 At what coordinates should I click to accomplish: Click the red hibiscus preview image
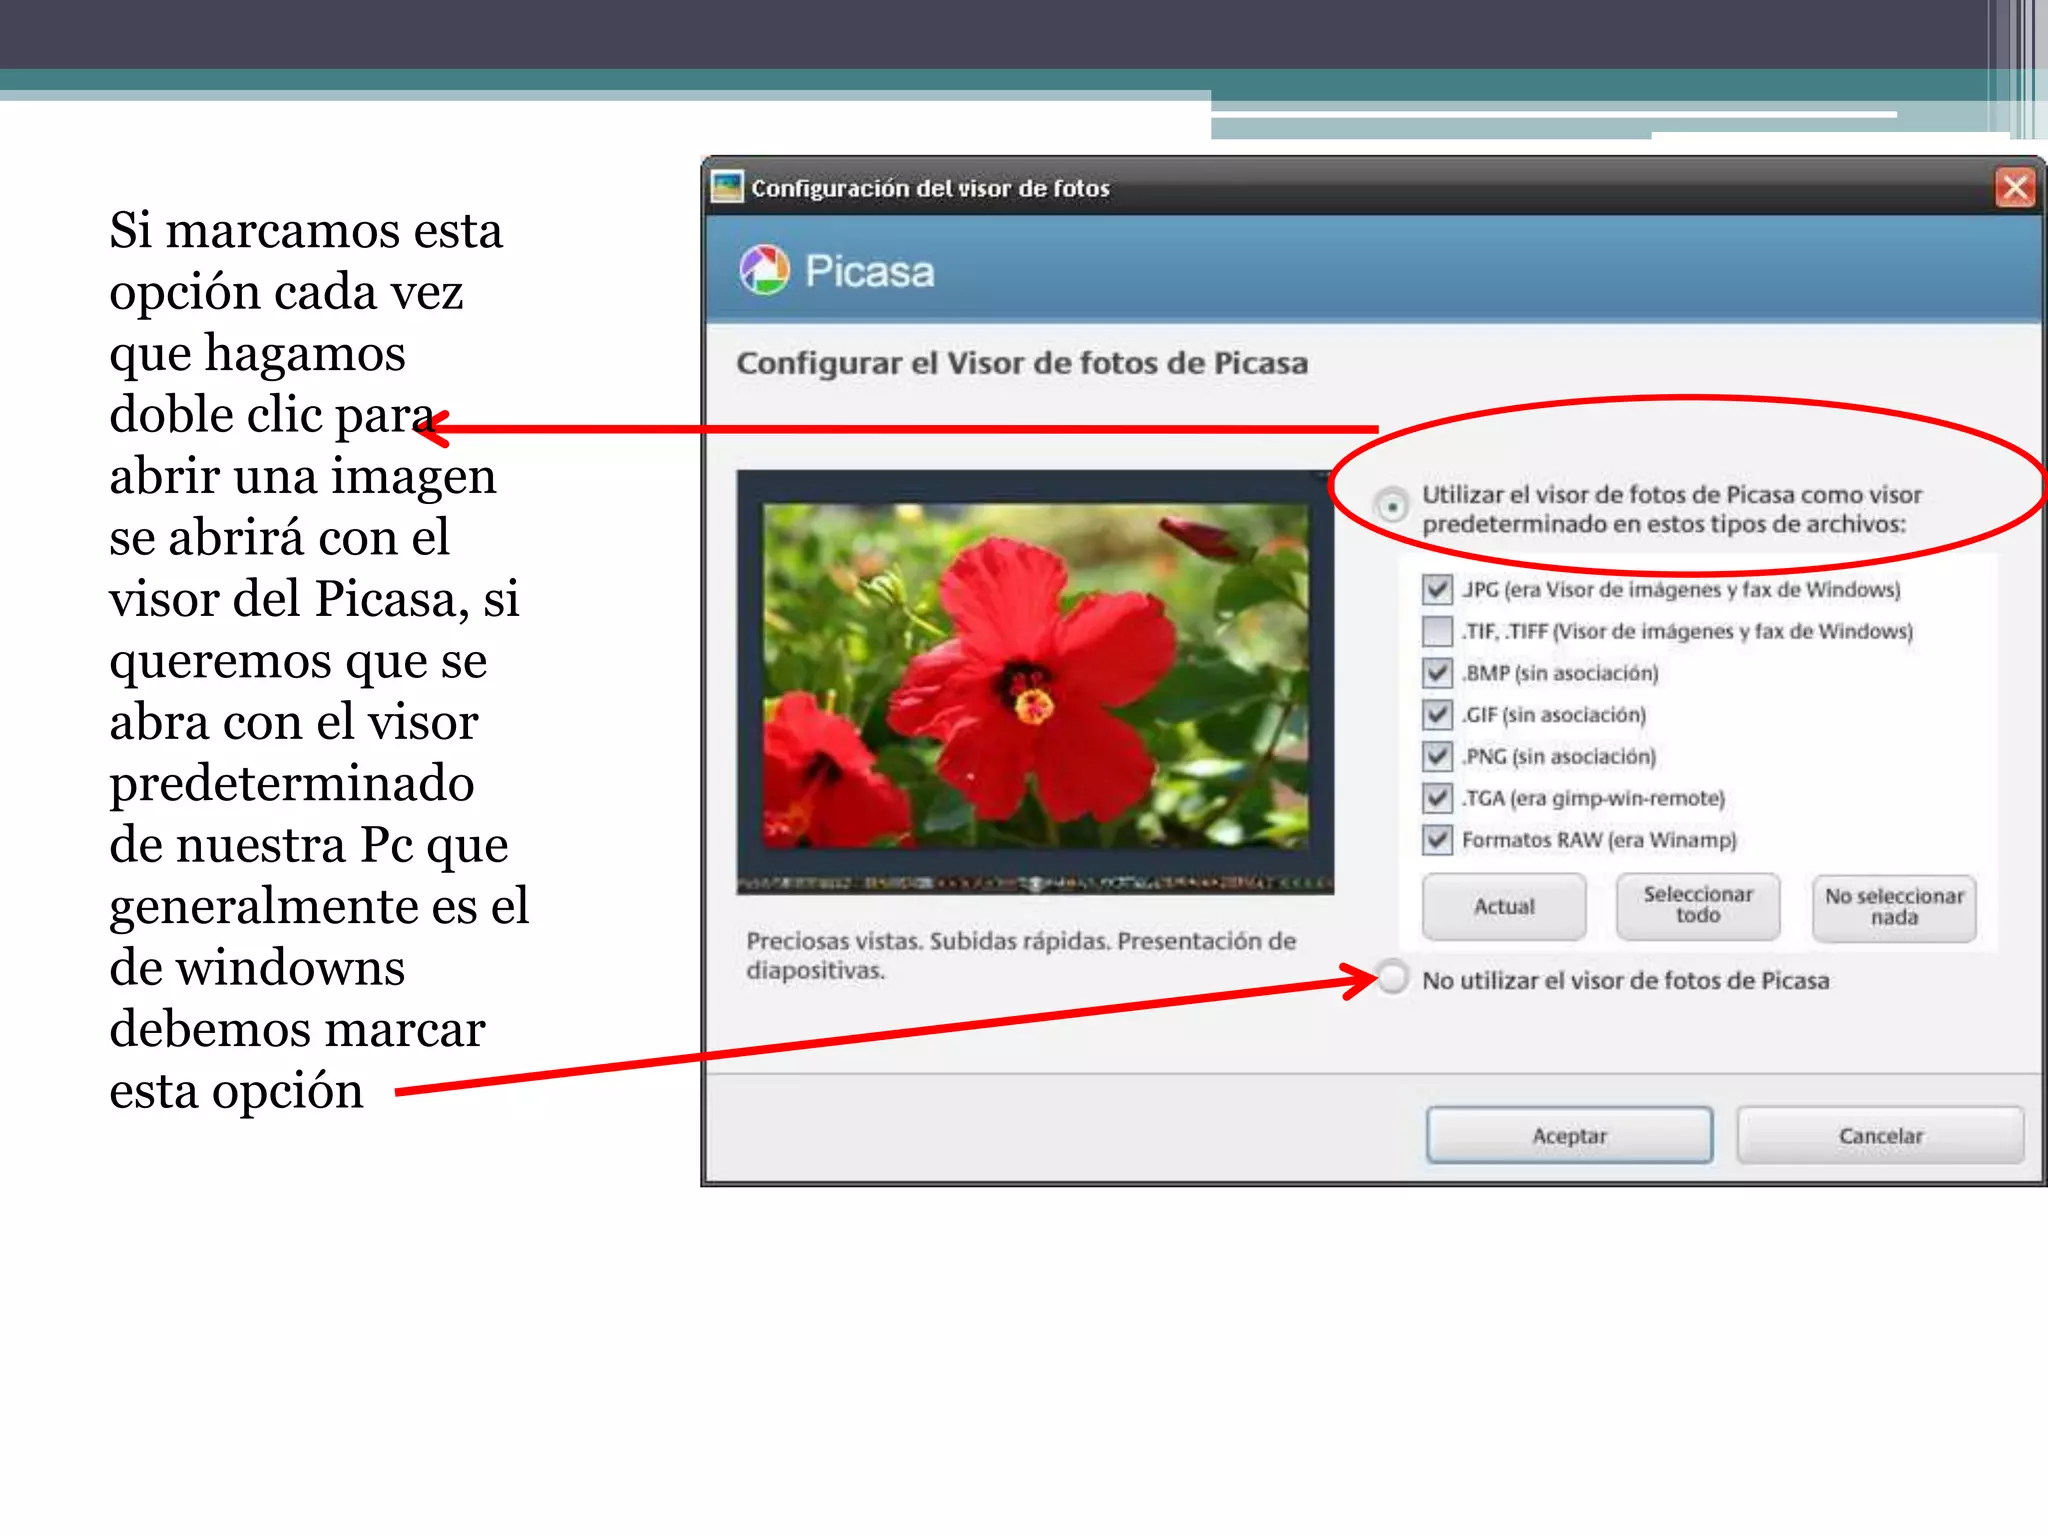1034,675
